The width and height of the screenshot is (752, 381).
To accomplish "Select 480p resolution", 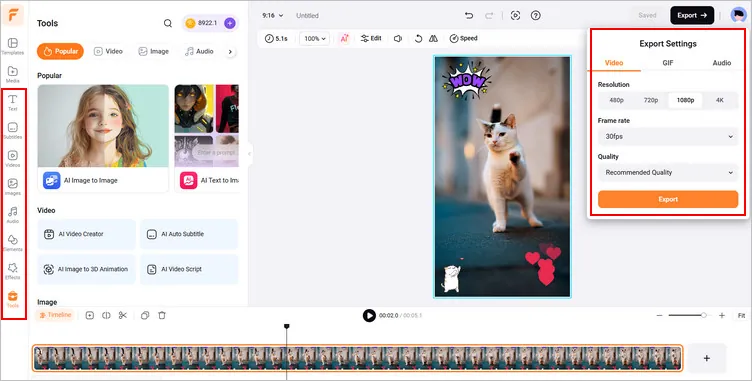I will point(616,100).
